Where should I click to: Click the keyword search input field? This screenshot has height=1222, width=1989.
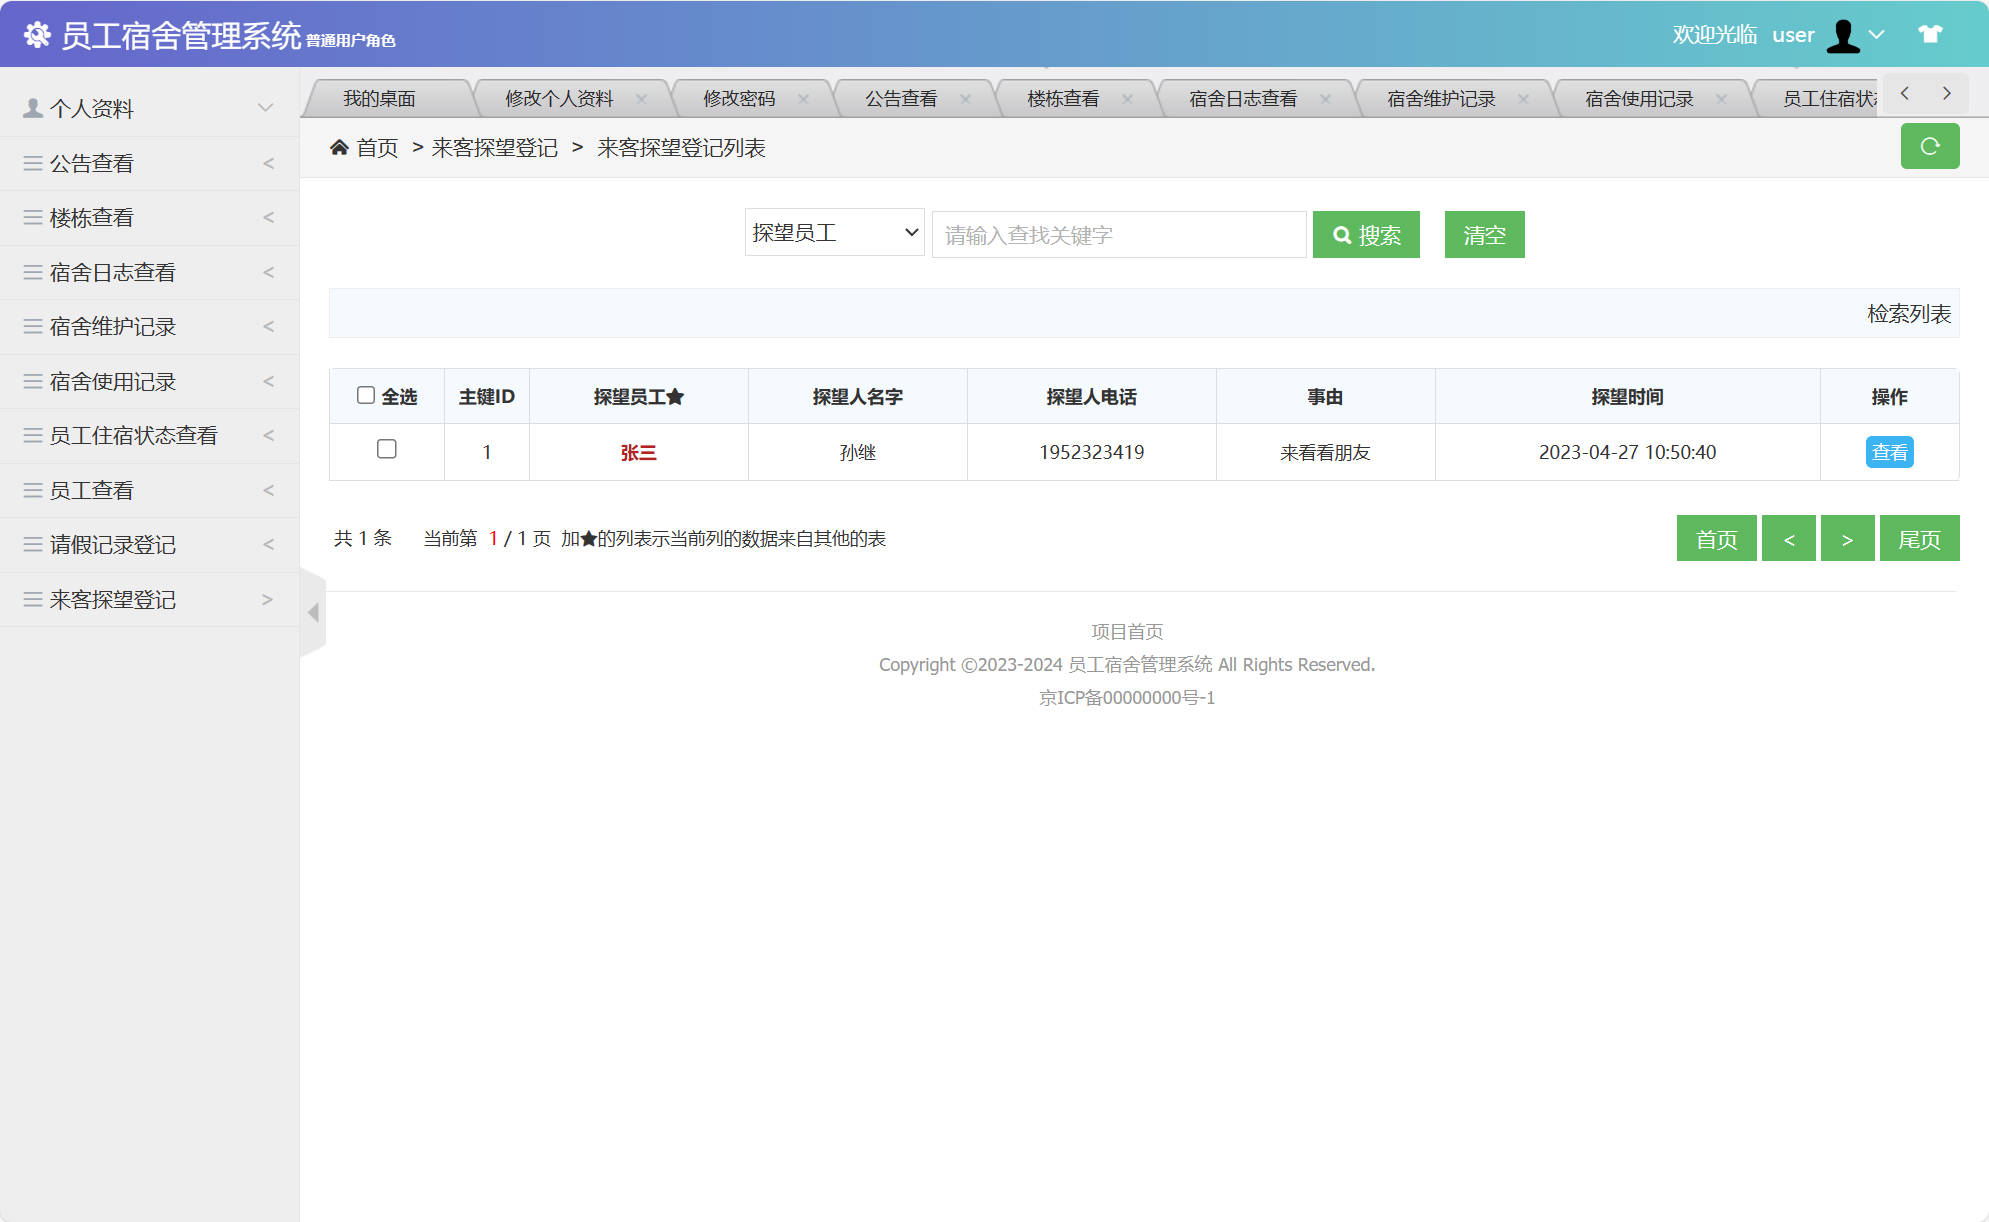(1117, 234)
